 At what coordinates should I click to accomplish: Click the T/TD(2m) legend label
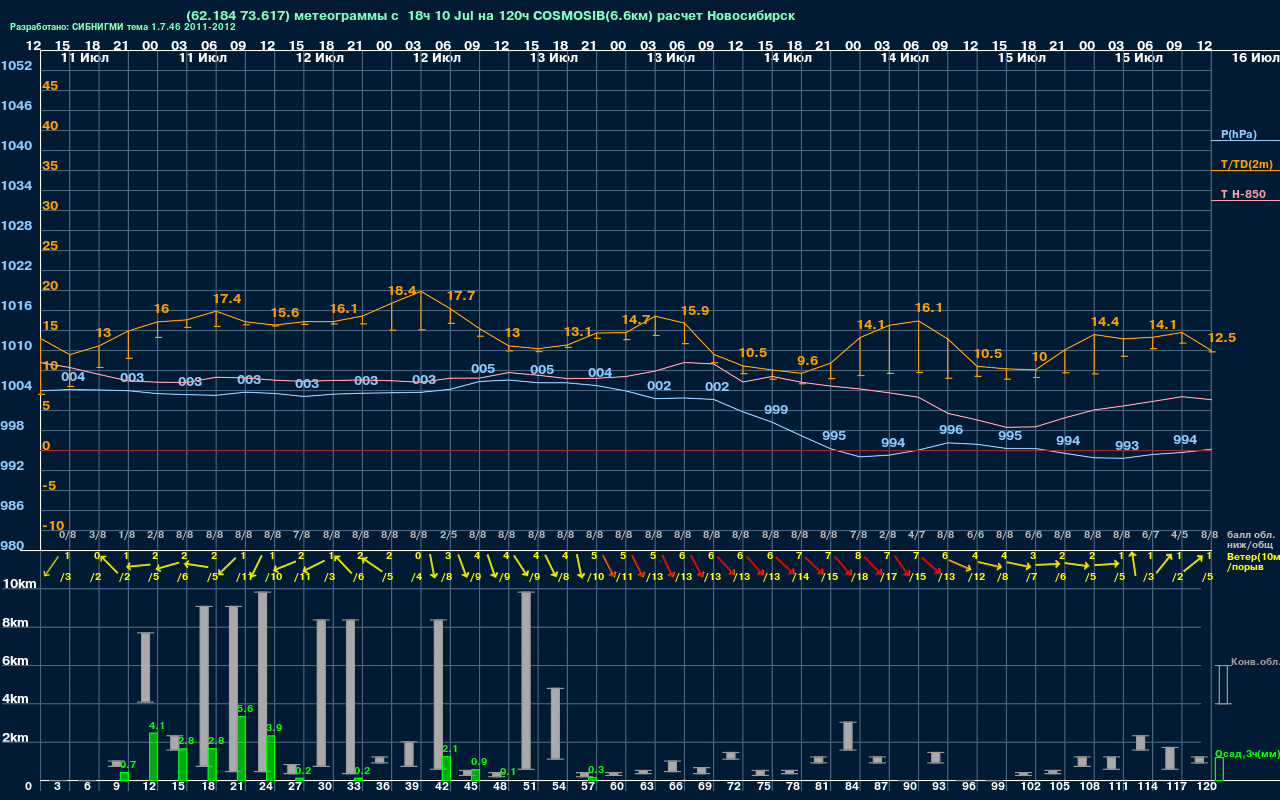tap(1247, 164)
